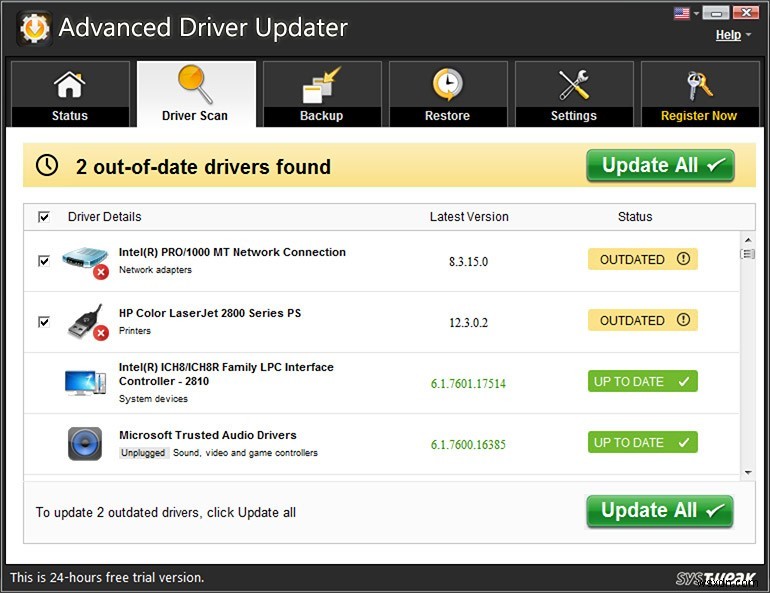The image size is (770, 593).
Task: Click the Driver Details column header
Action: click(x=105, y=216)
